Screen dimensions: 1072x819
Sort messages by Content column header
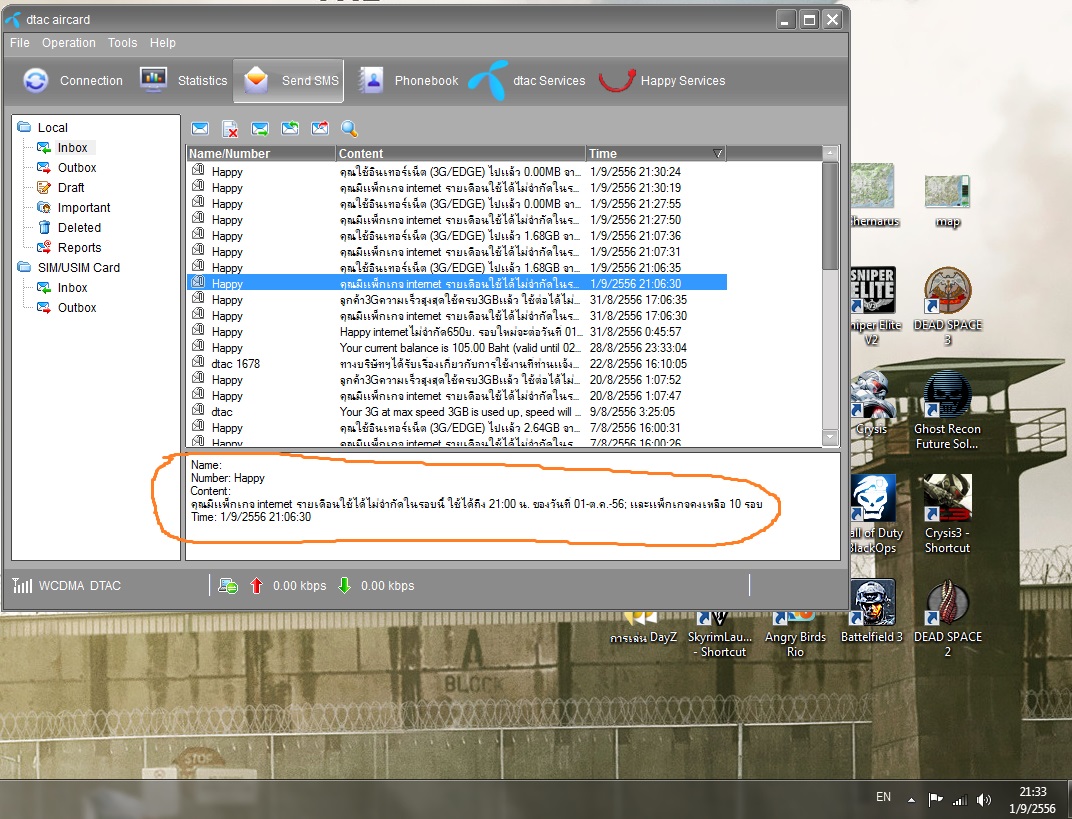pyautogui.click(x=461, y=153)
